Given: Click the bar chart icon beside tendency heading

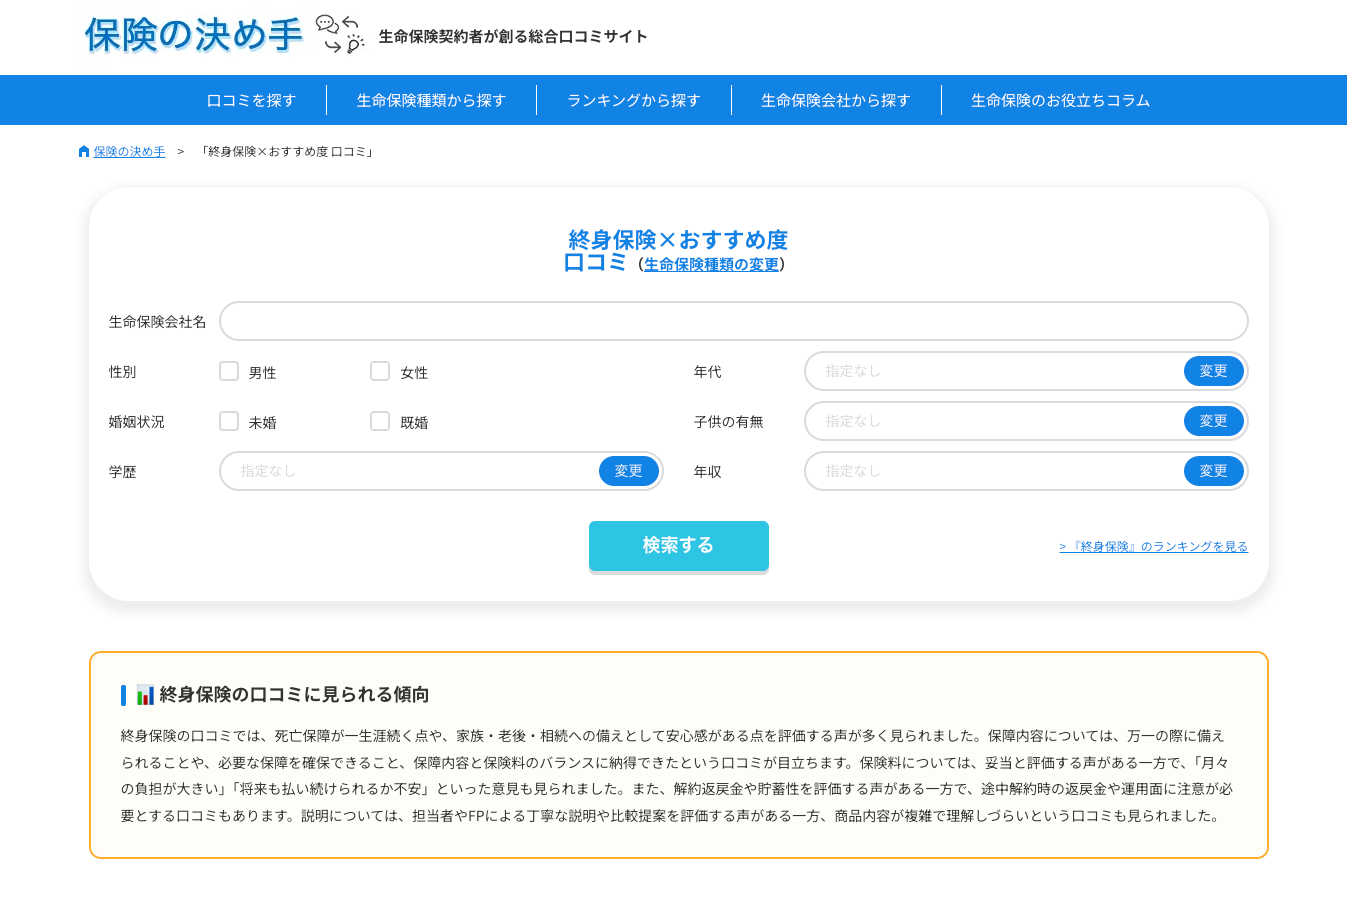Looking at the screenshot, I should click(x=145, y=694).
